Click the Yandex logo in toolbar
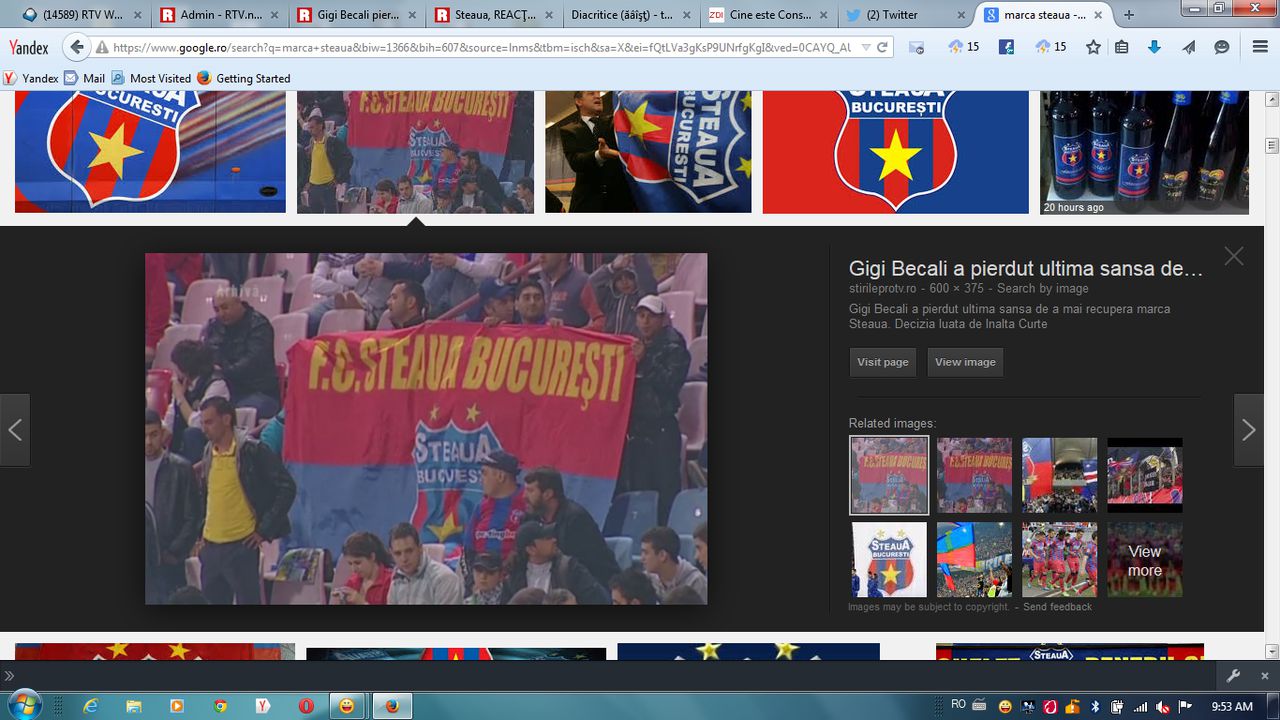The width and height of the screenshot is (1280, 720). point(29,47)
